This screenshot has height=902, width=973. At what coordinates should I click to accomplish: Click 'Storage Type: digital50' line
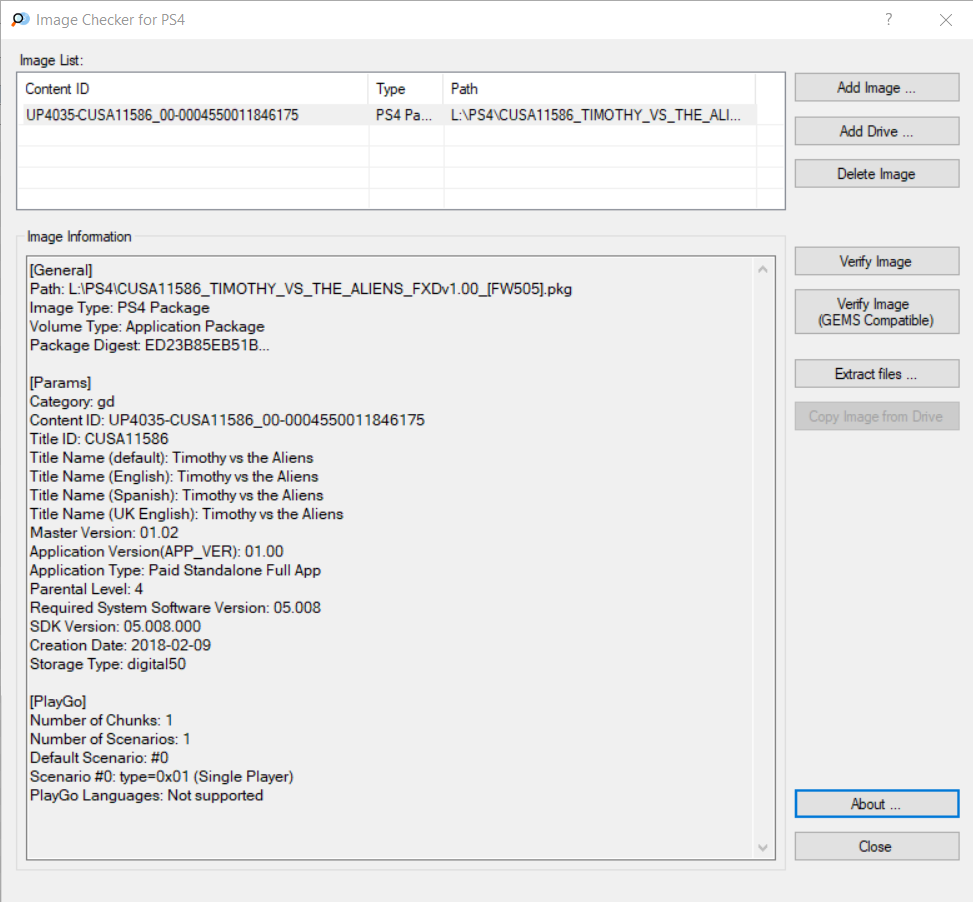pos(108,664)
